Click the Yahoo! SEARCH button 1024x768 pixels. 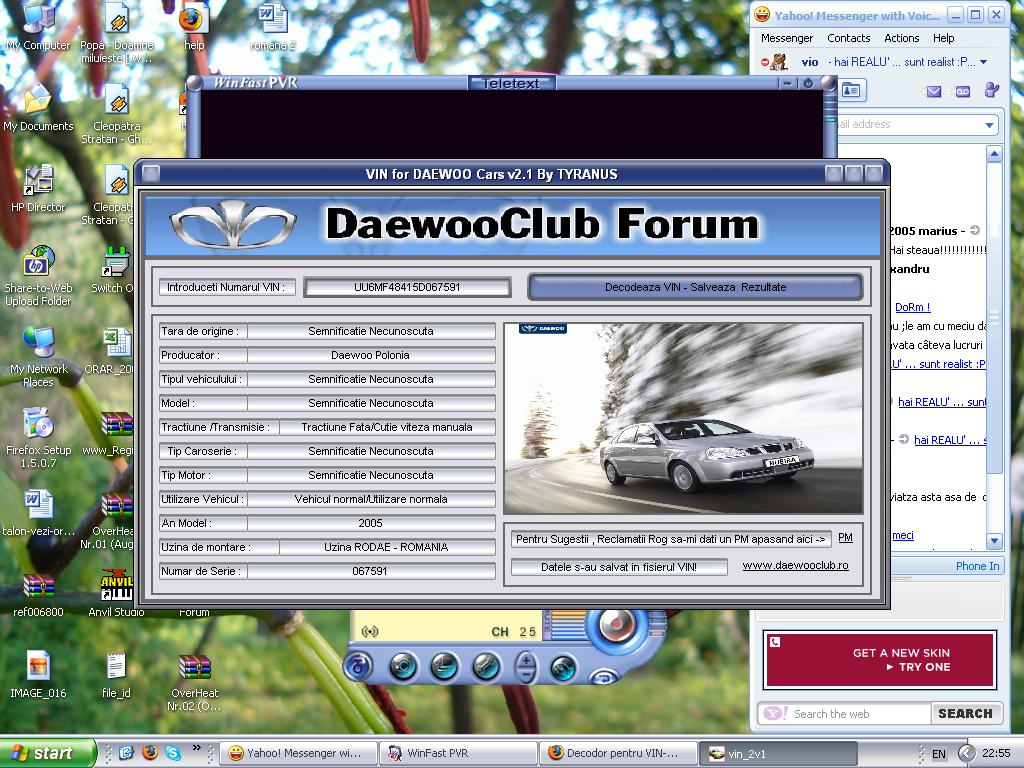coord(965,714)
